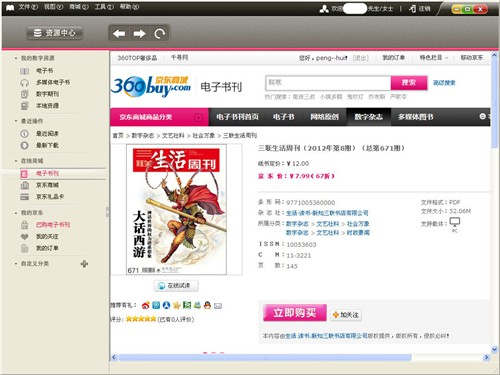Screen dimensions: 500x375
Task: Switch to the 电子书 nav tab
Action: 283,117
